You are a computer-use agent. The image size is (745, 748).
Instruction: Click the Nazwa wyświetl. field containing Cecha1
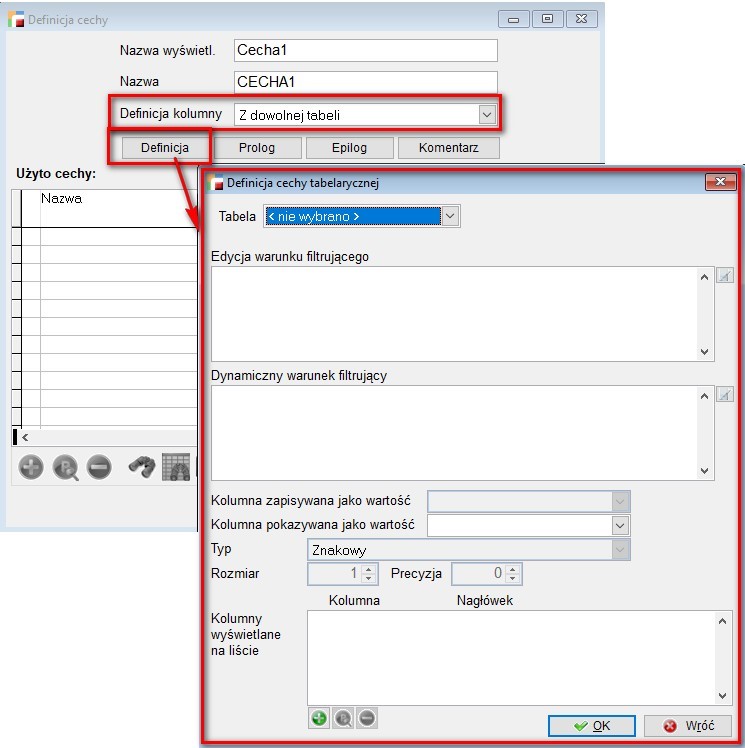pos(365,50)
